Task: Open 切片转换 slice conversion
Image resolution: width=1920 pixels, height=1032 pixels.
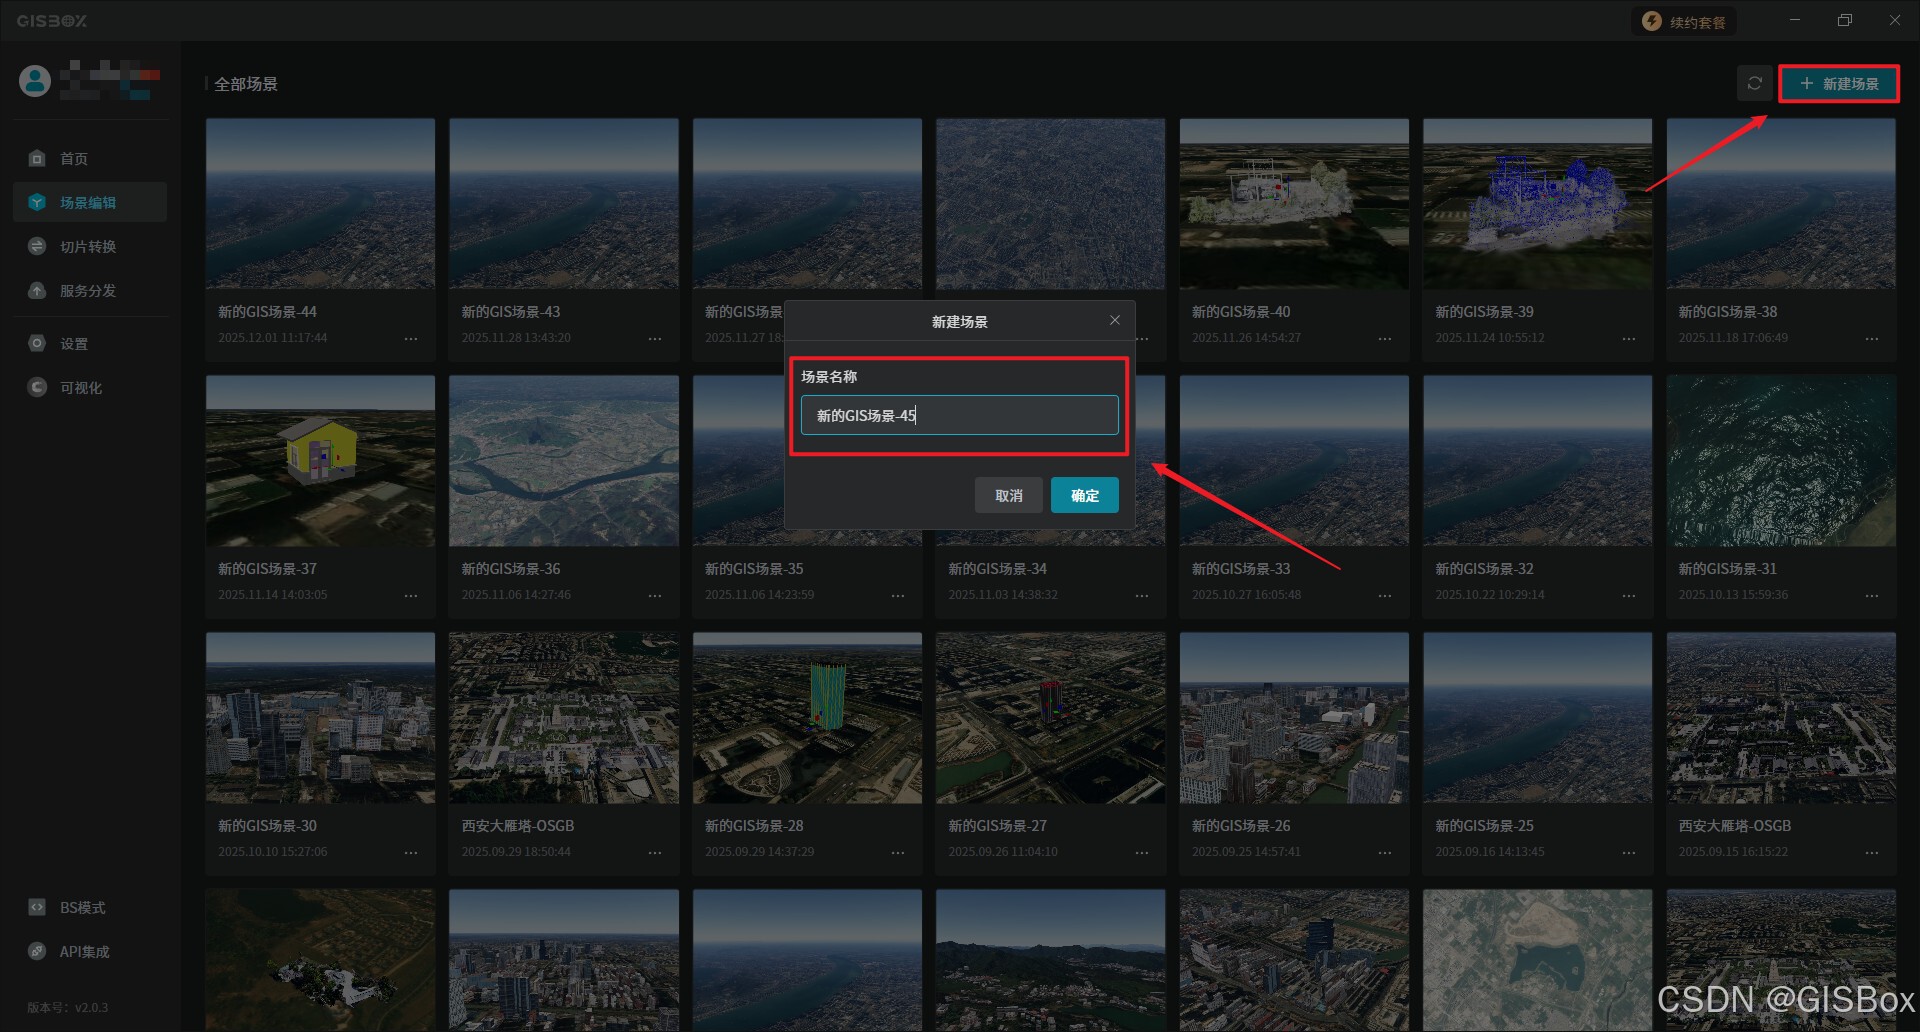Action: click(x=90, y=246)
